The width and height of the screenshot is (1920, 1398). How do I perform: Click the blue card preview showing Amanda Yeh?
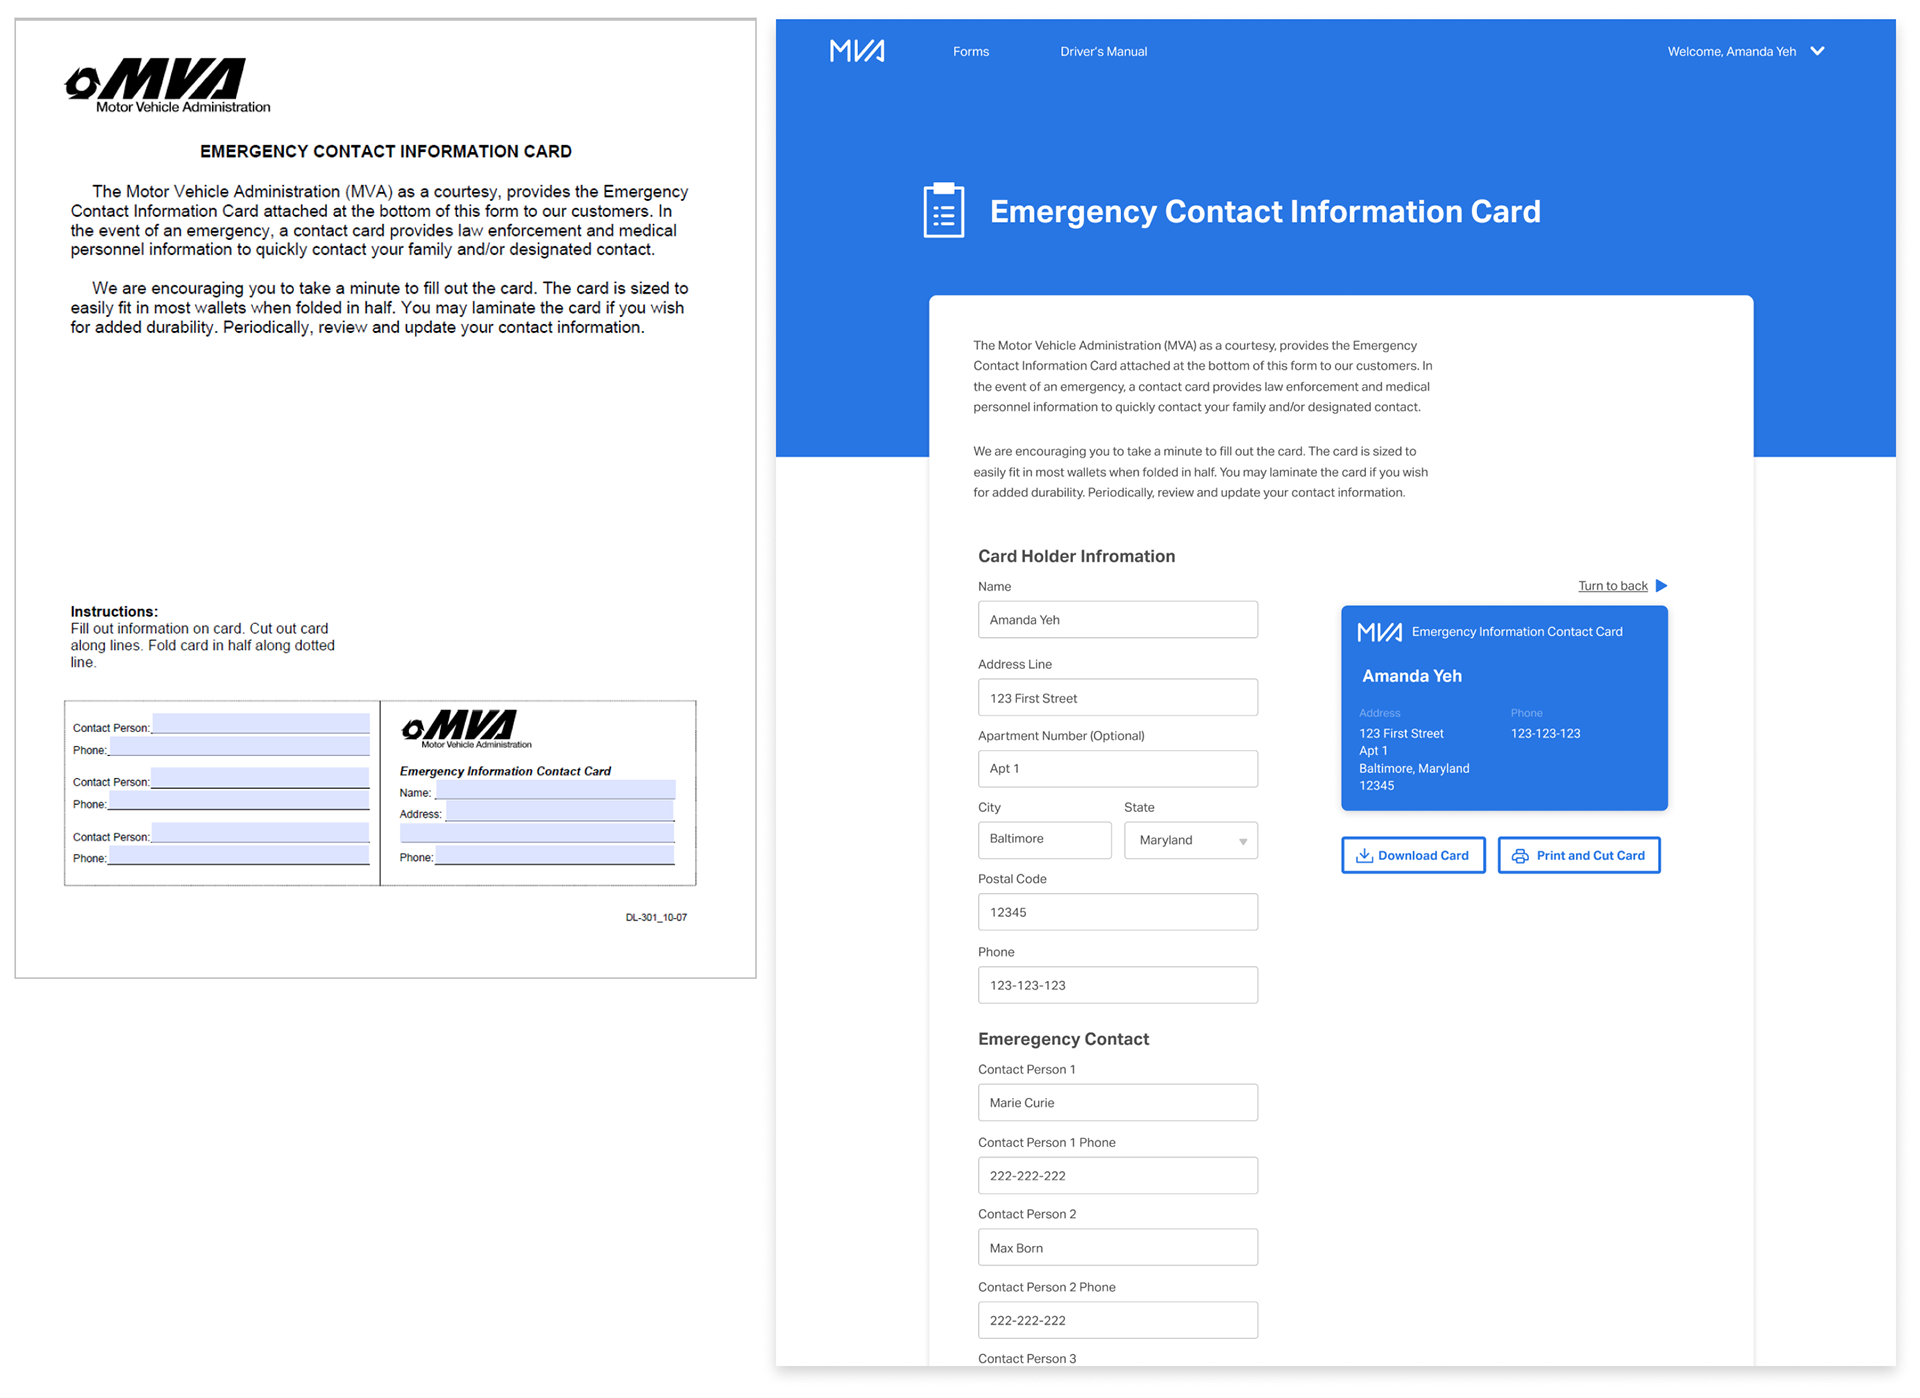[1503, 708]
